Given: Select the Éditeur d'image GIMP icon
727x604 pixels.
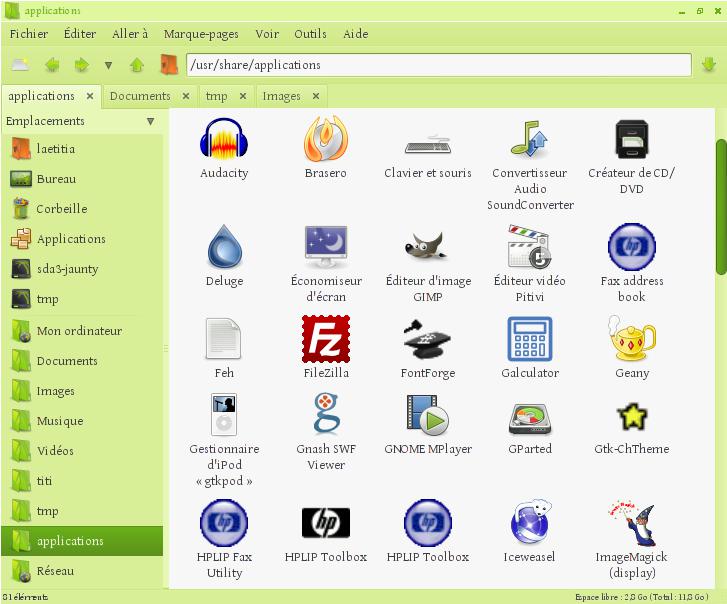Looking at the screenshot, I should click(x=427, y=246).
